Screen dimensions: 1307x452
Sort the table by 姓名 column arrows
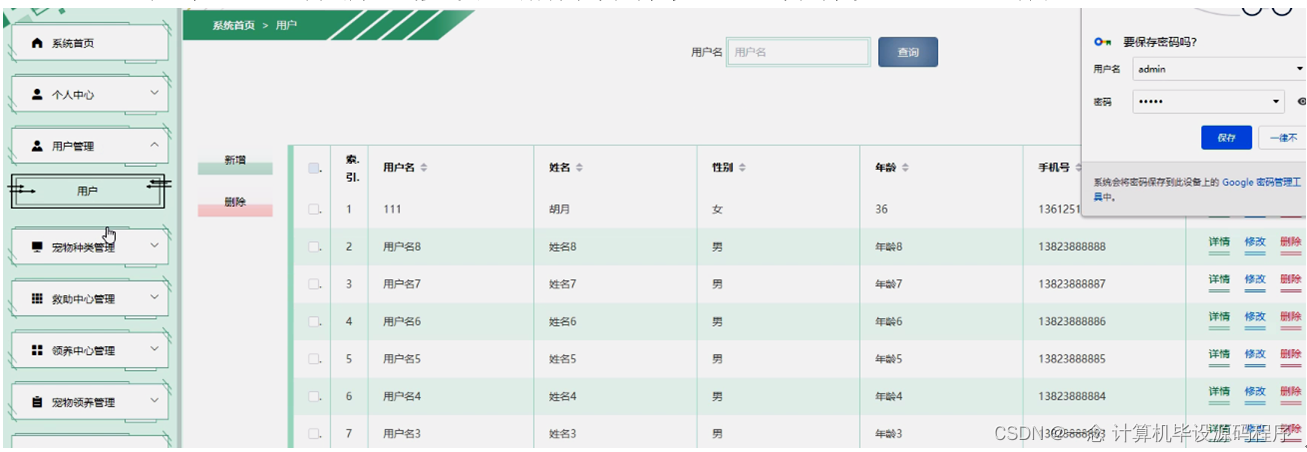tap(579, 168)
